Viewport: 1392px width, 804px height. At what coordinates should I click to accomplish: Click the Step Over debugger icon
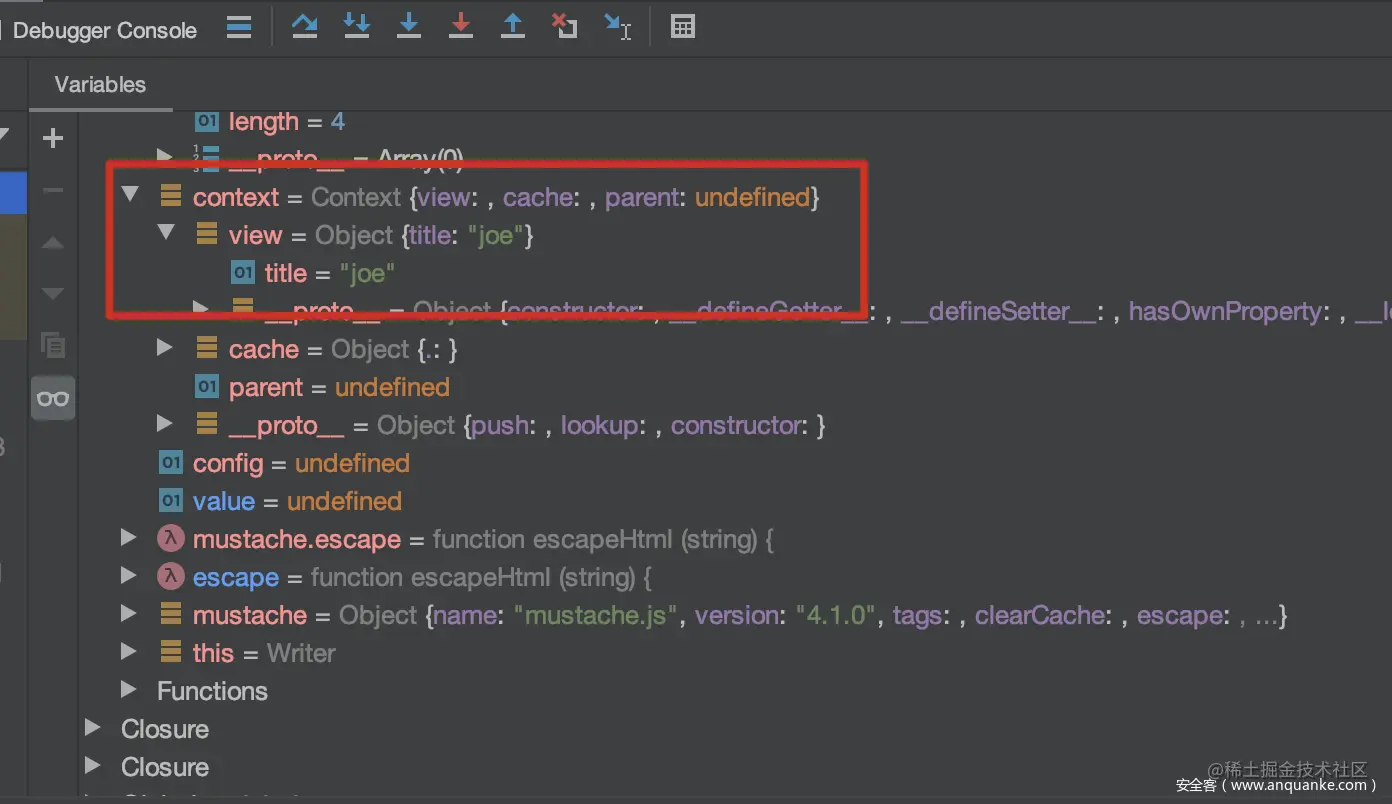304,26
